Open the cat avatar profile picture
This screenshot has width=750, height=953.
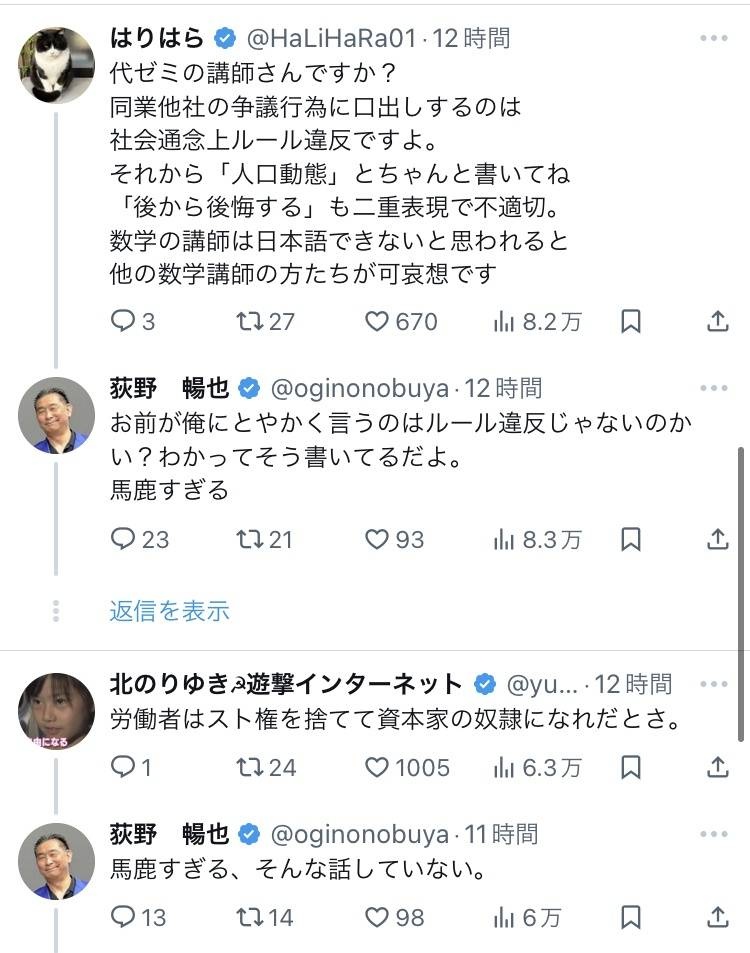(56, 64)
